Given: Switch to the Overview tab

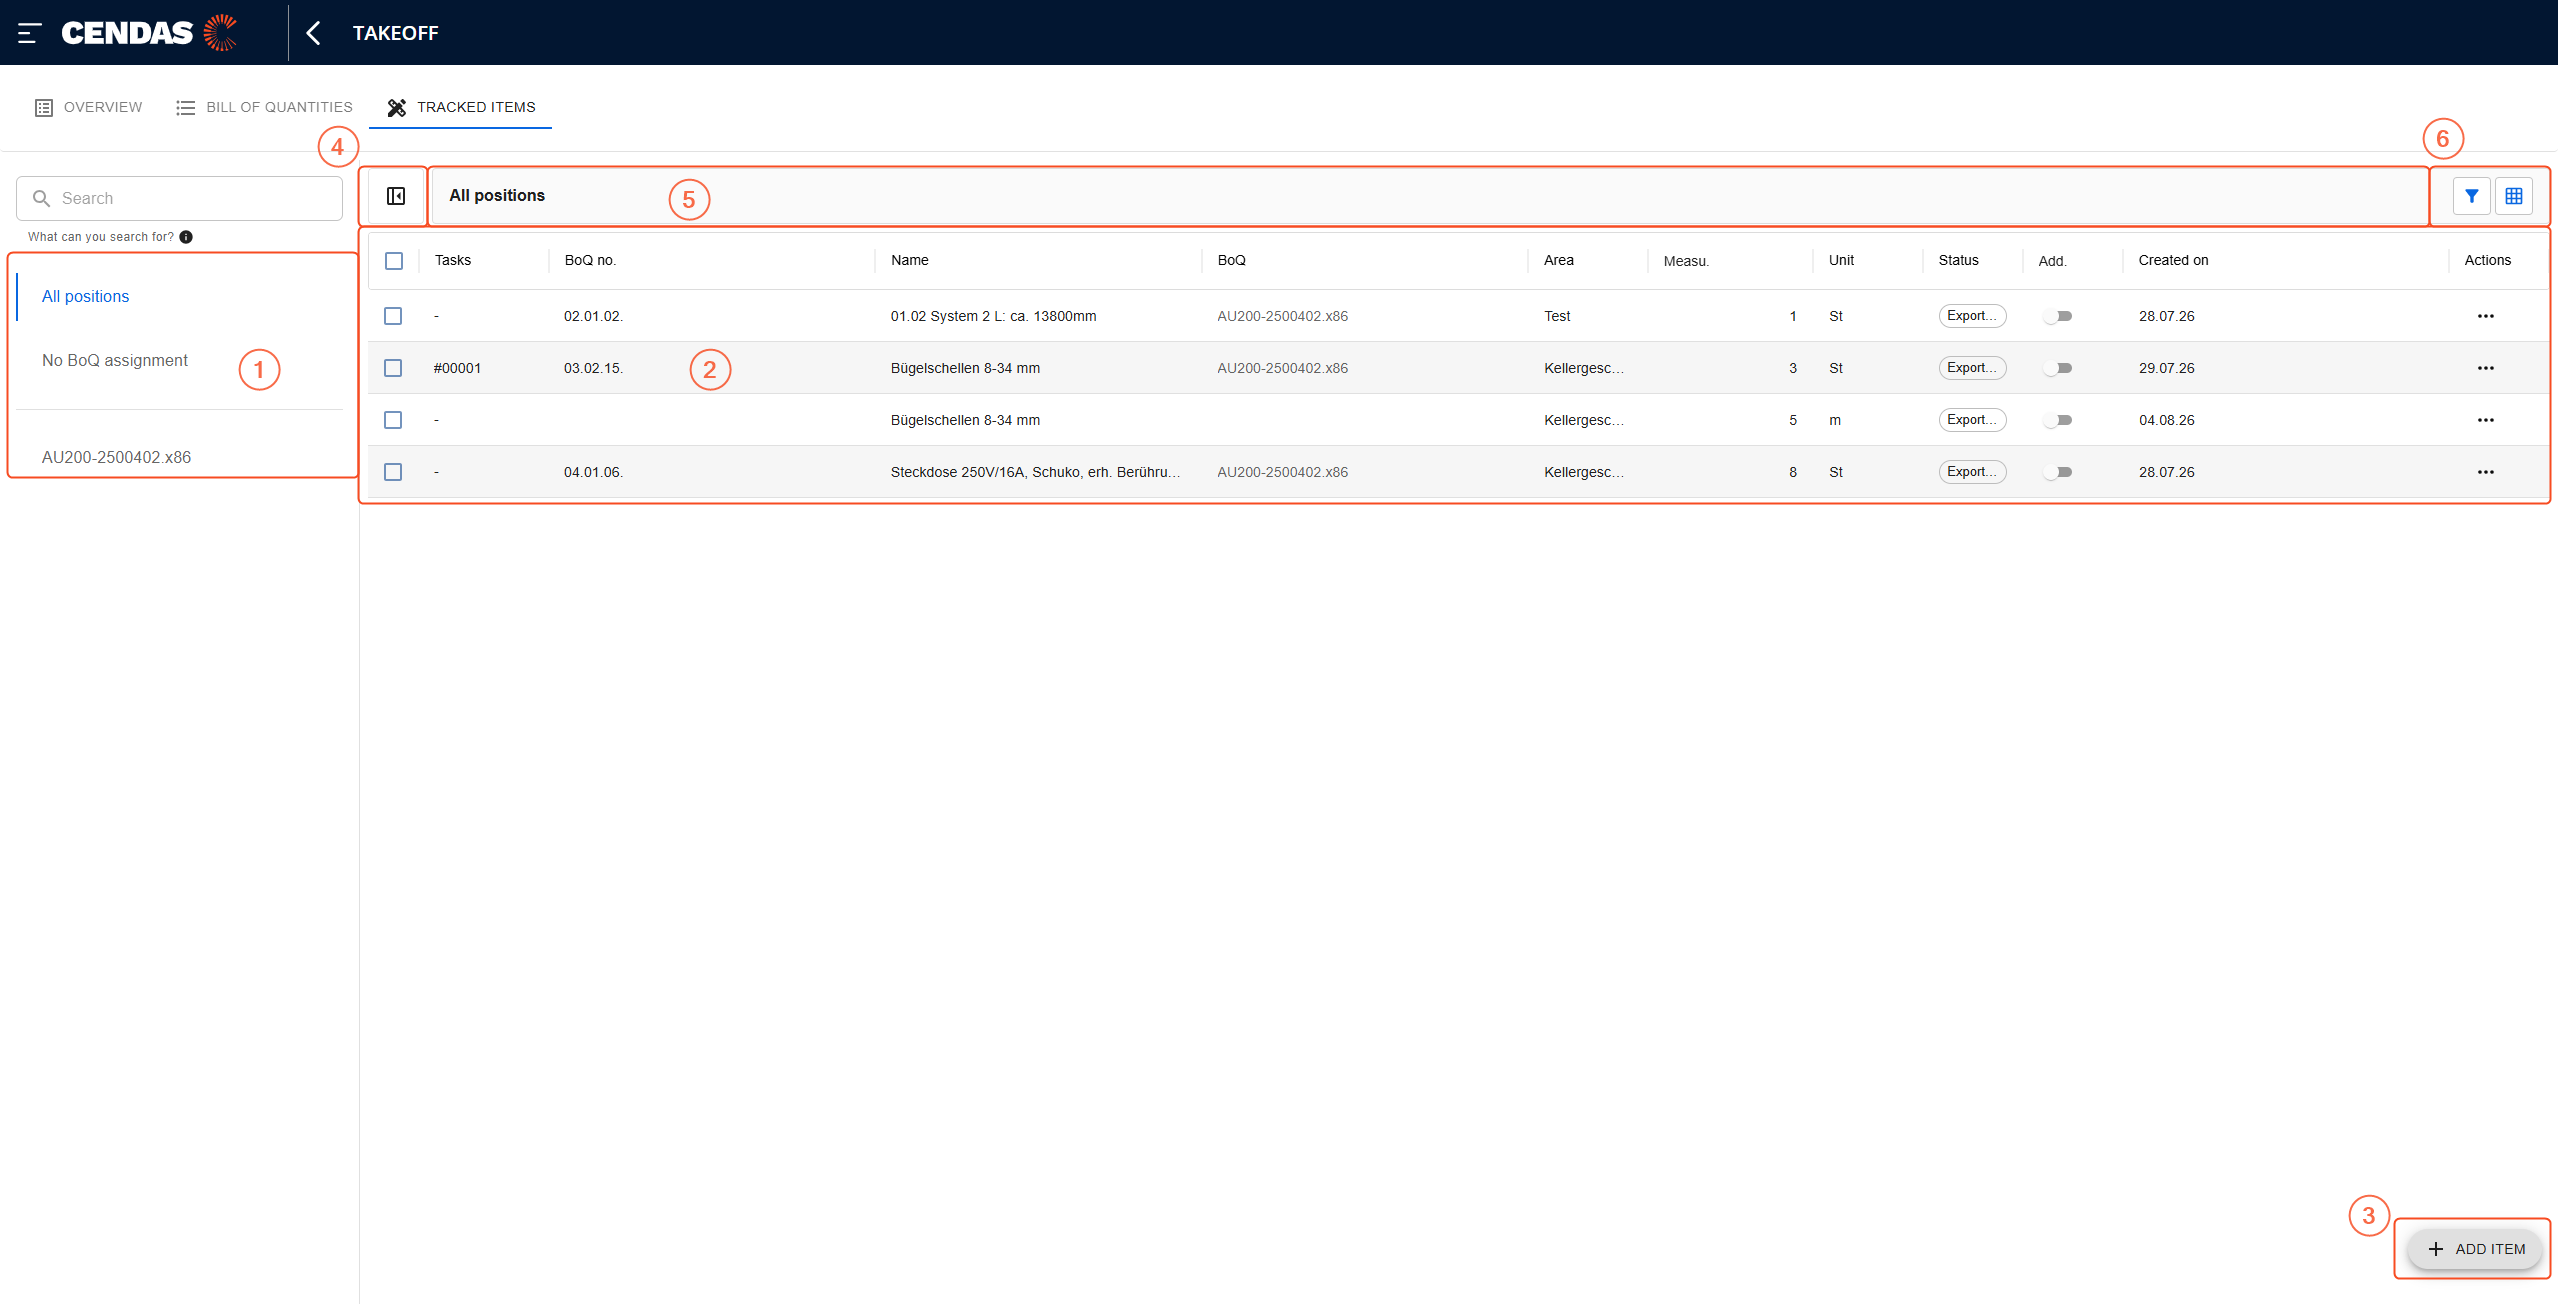Looking at the screenshot, I should pyautogui.click(x=88, y=108).
